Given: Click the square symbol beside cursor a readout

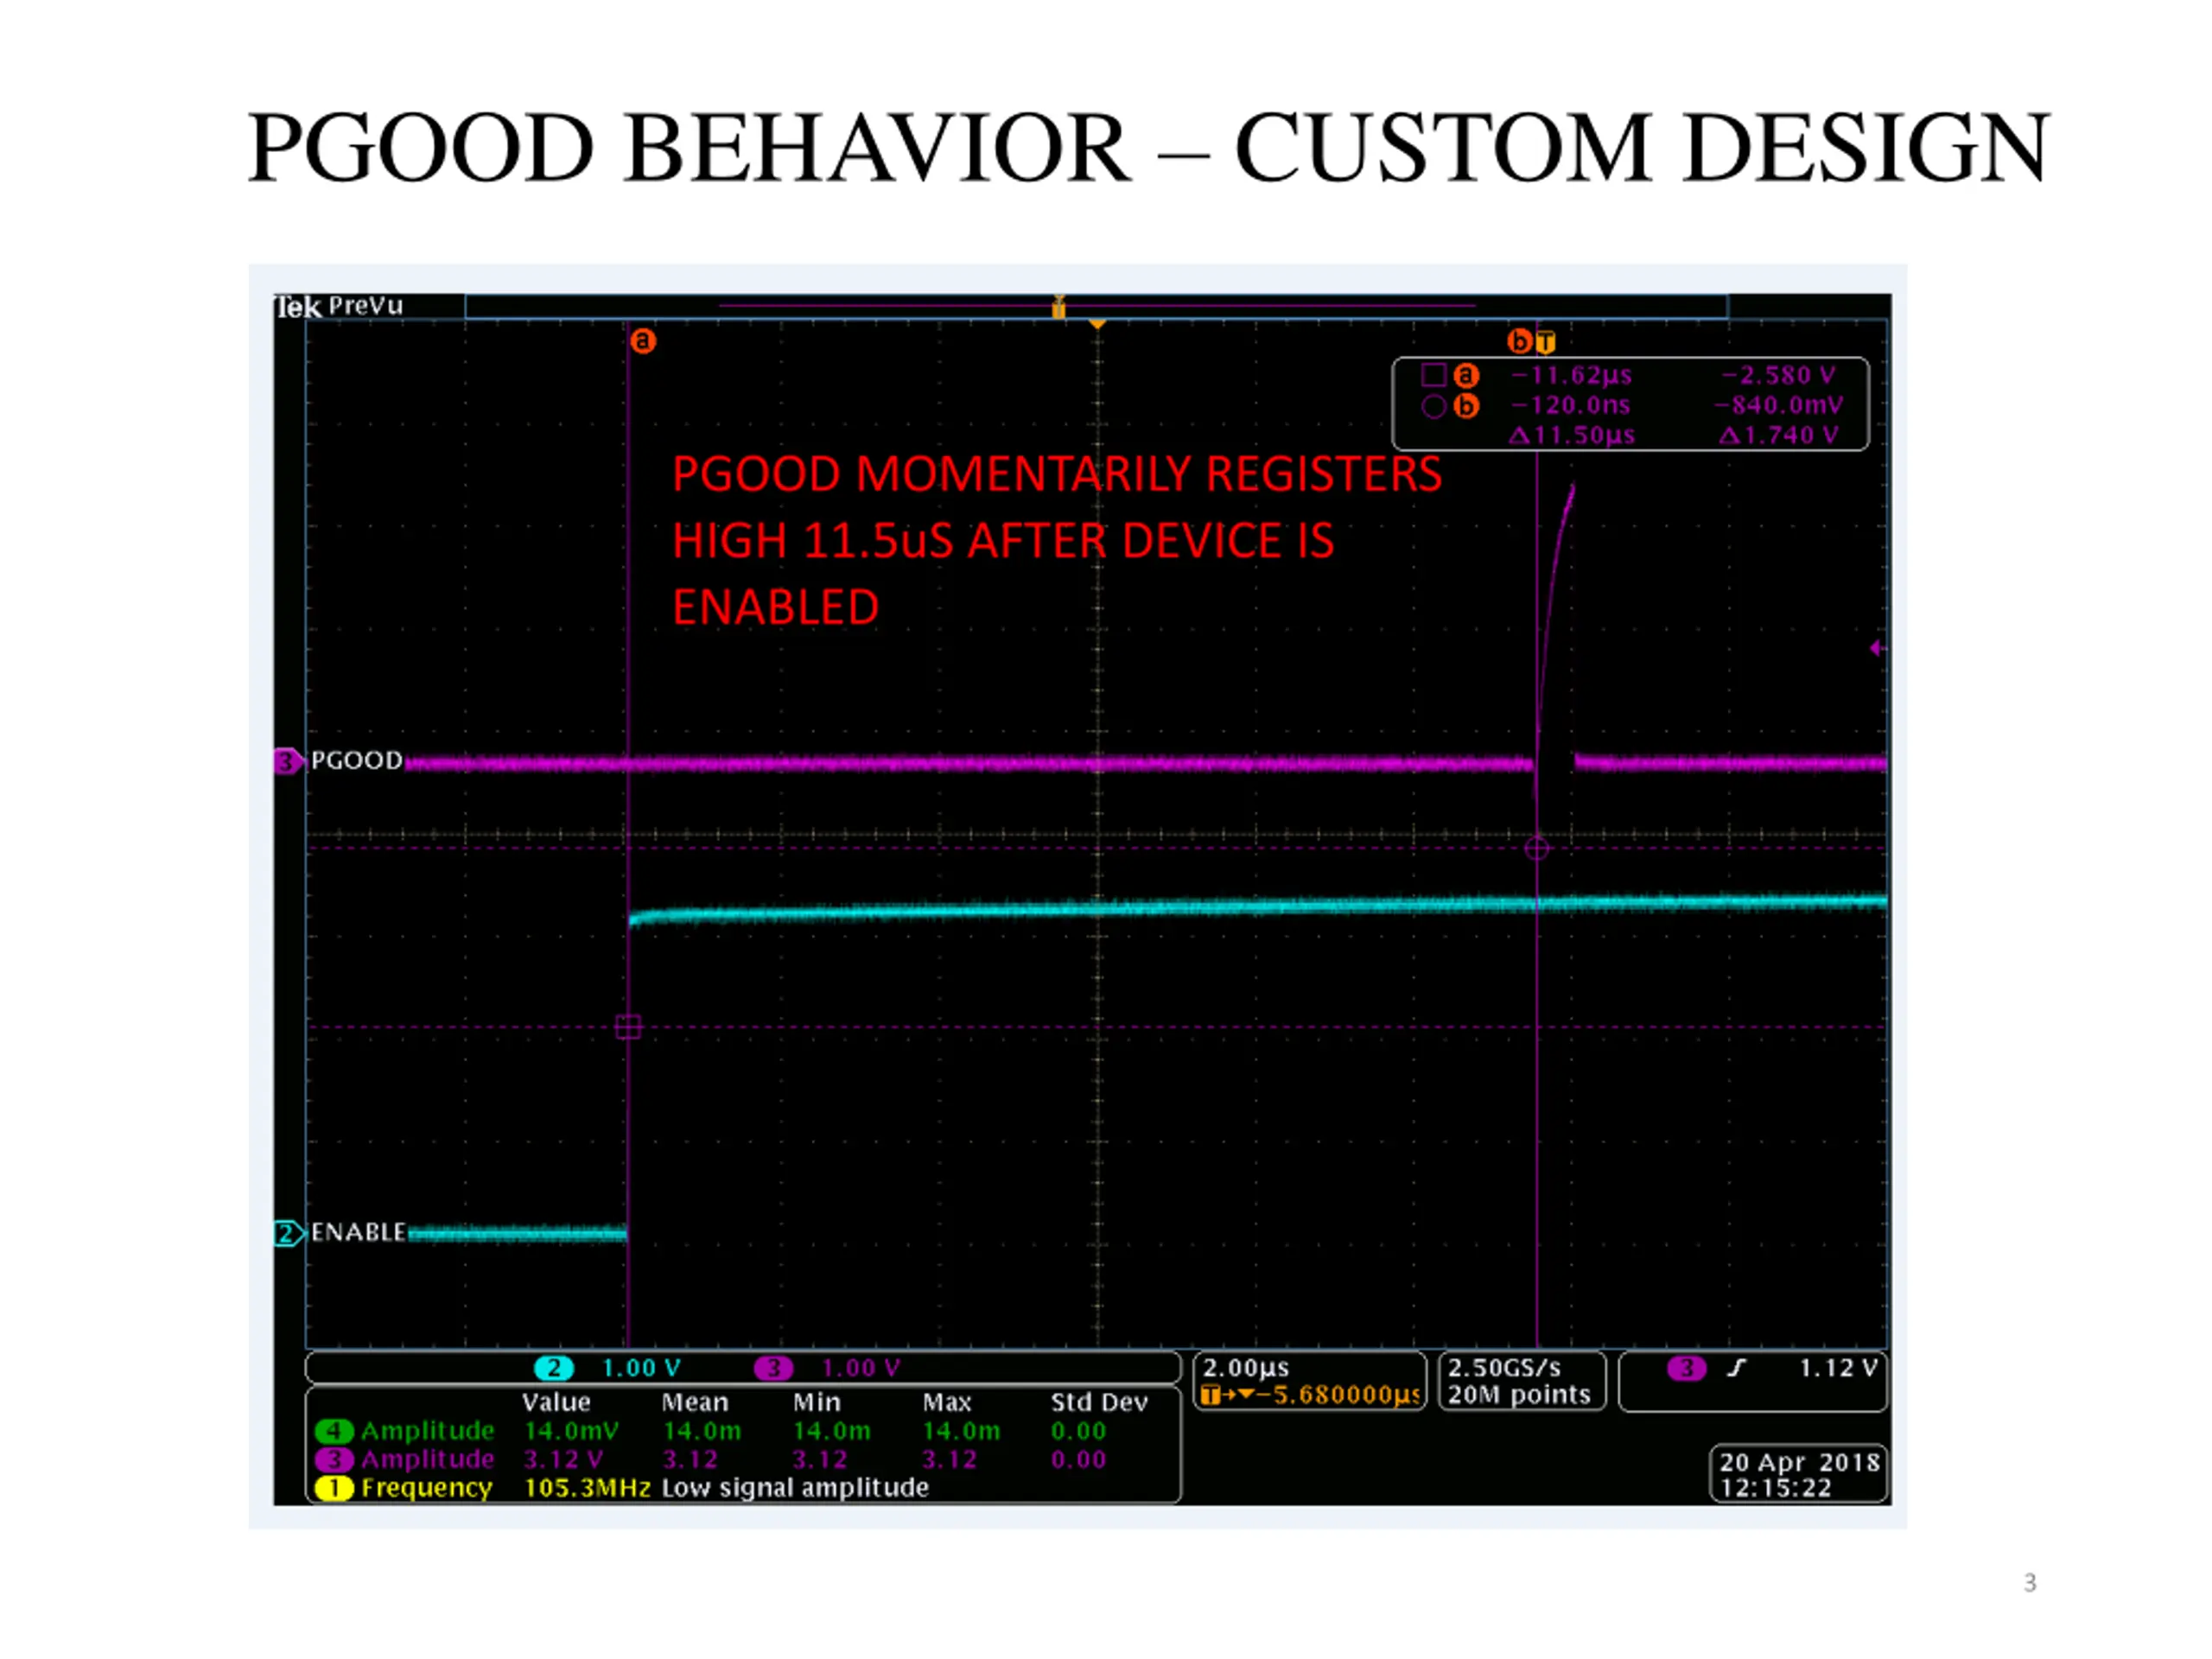Looking at the screenshot, I should click(1433, 375).
